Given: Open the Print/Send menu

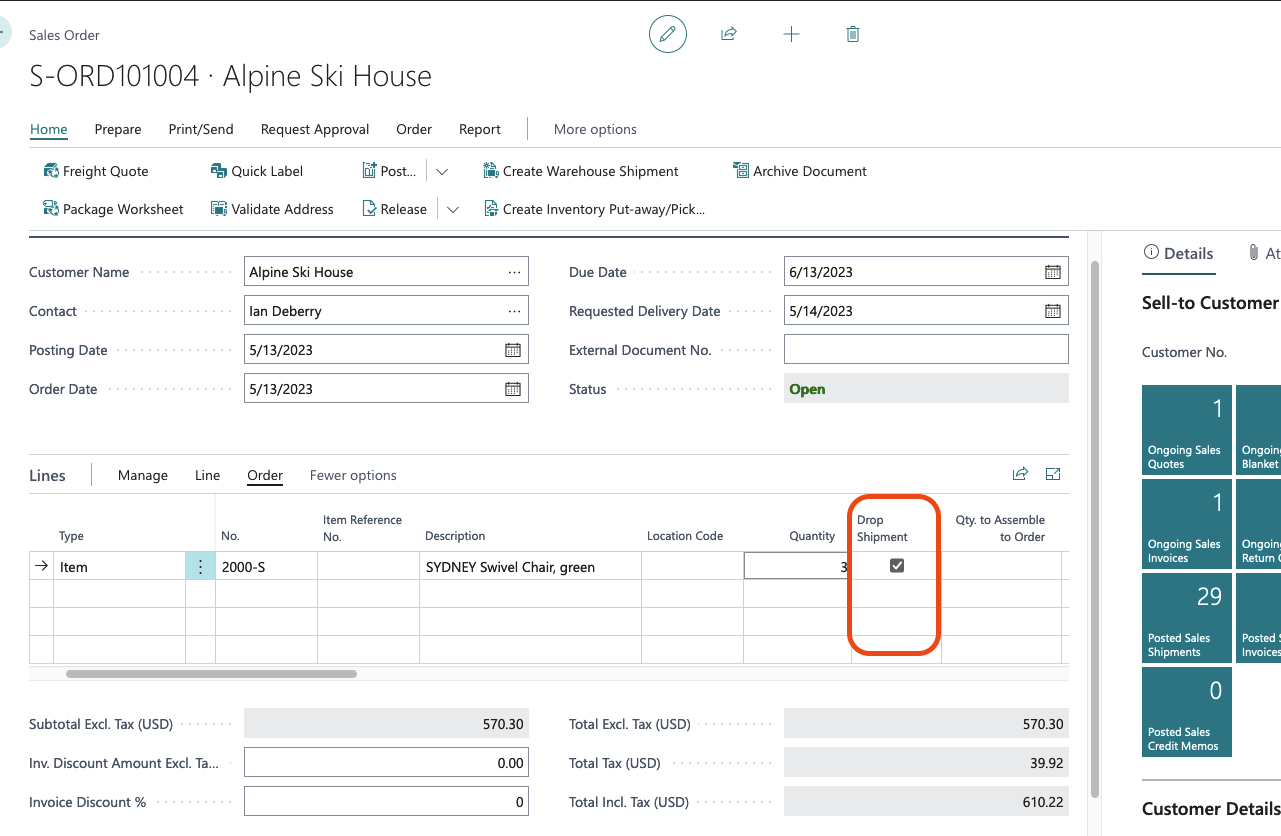Looking at the screenshot, I should click(201, 129).
